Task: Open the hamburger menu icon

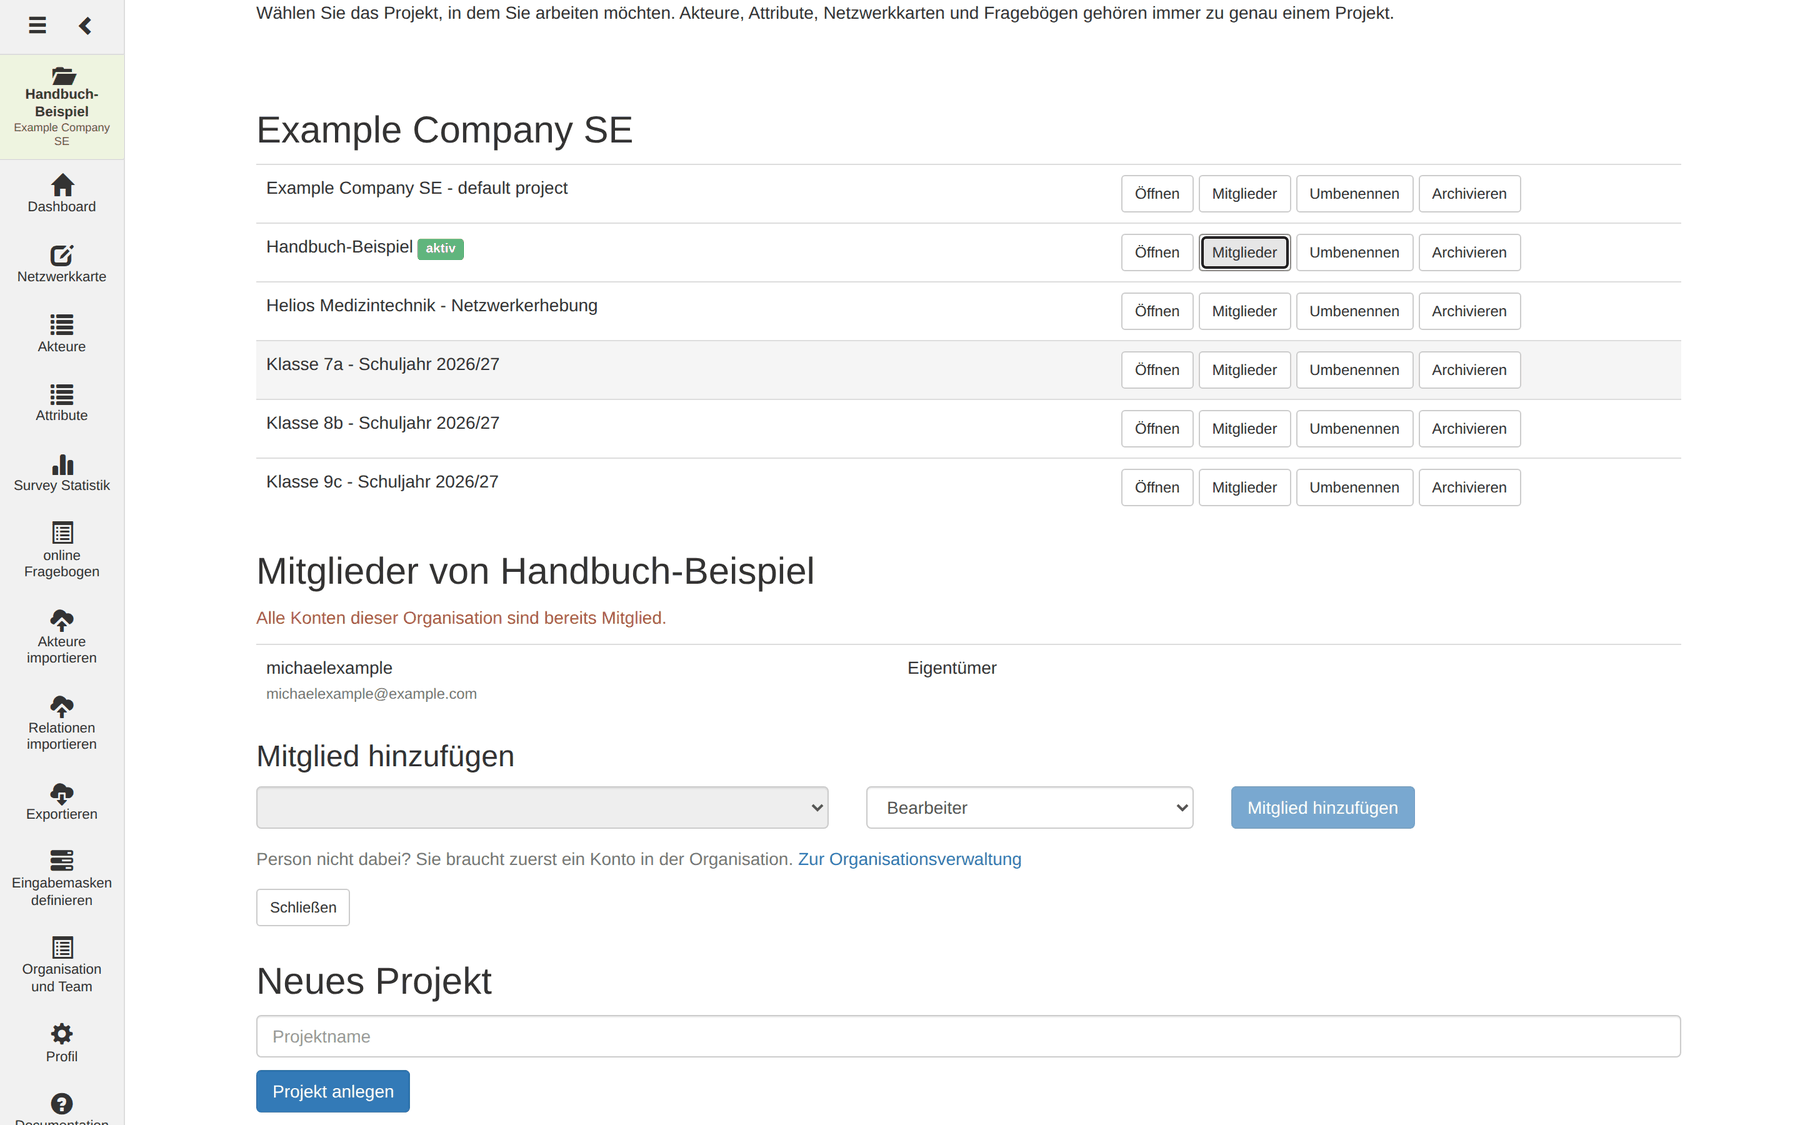Action: [37, 26]
